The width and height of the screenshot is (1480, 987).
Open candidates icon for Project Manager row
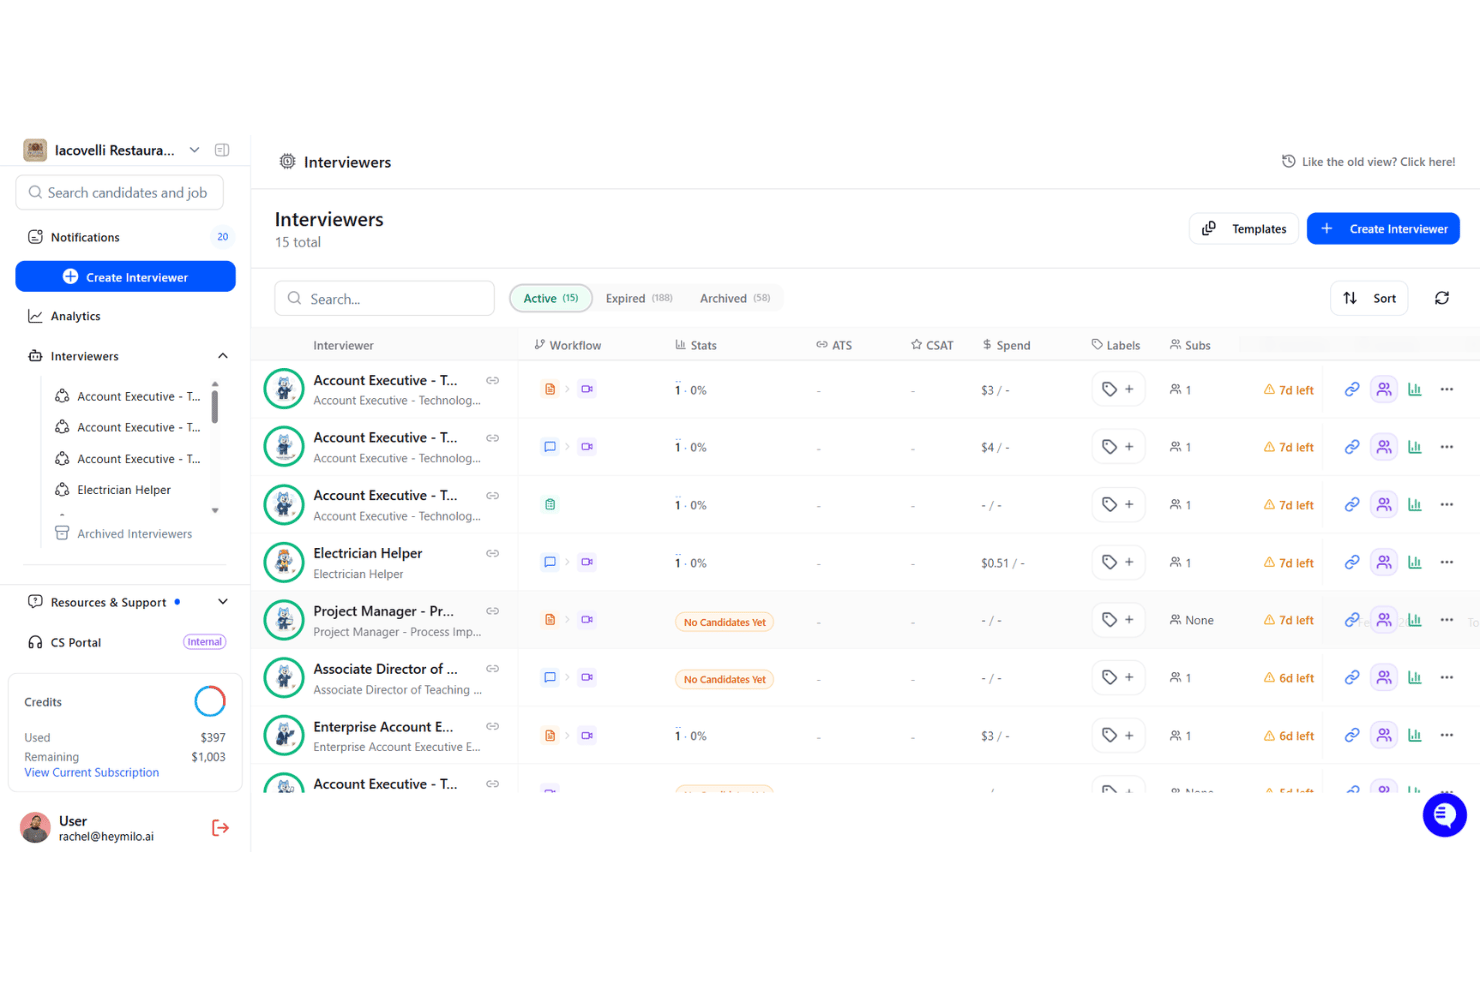[1383, 620]
